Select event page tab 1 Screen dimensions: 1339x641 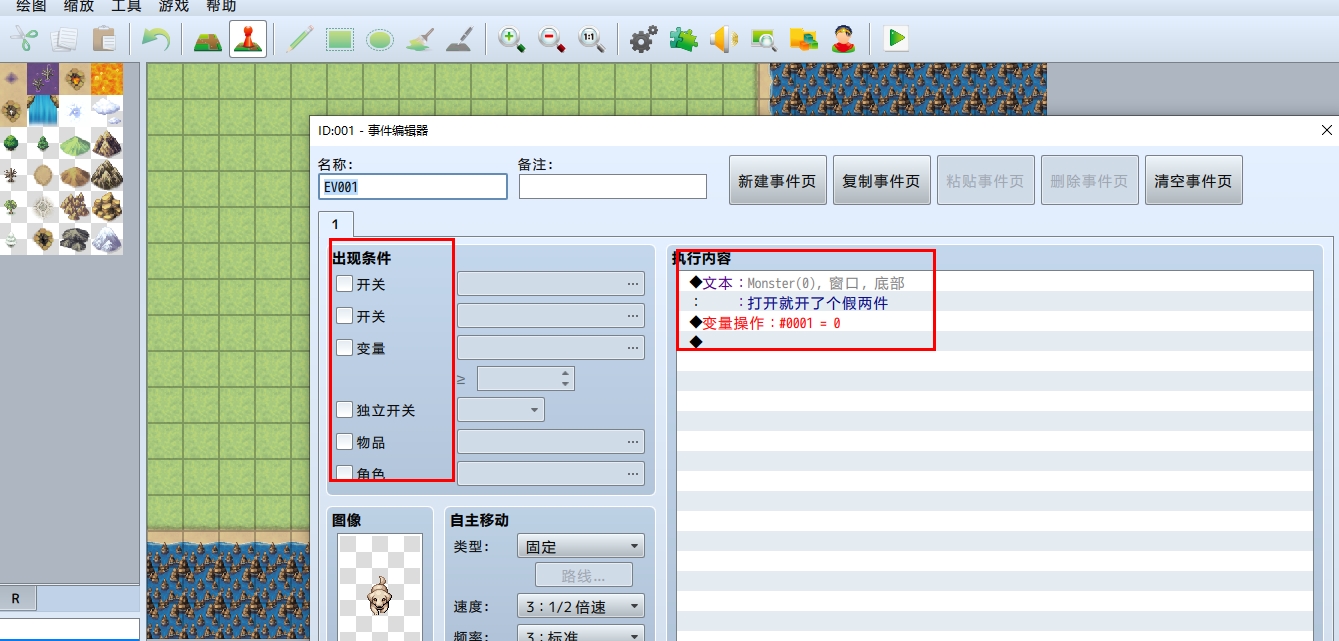(335, 224)
